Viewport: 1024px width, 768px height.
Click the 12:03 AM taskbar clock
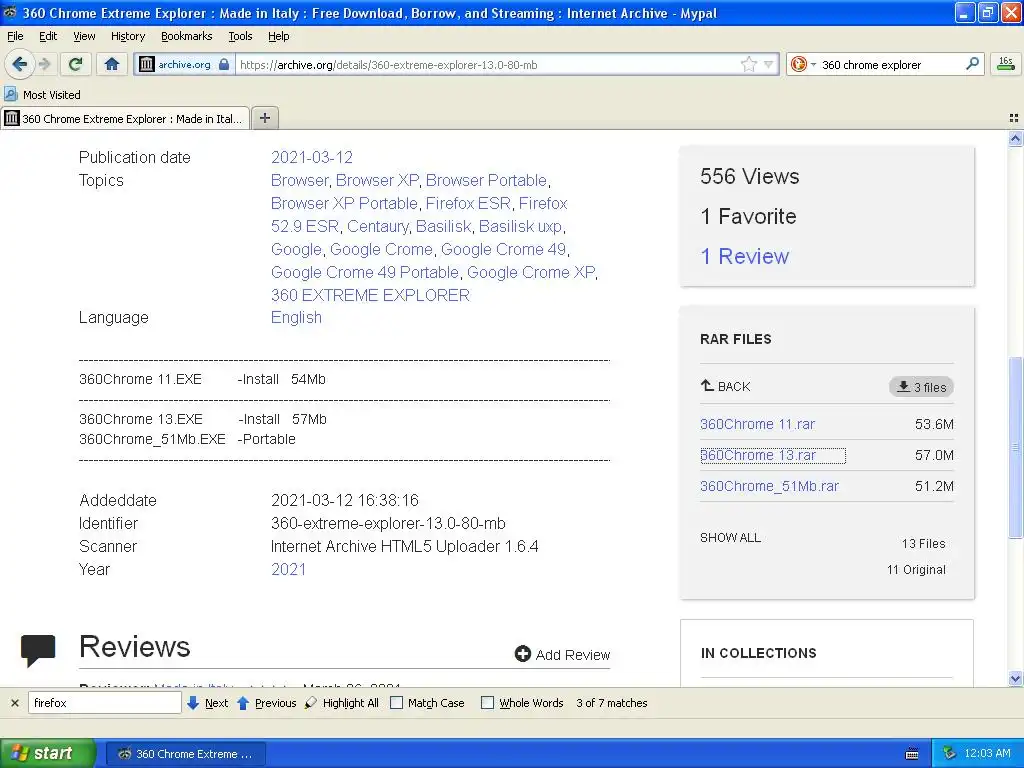pos(987,753)
